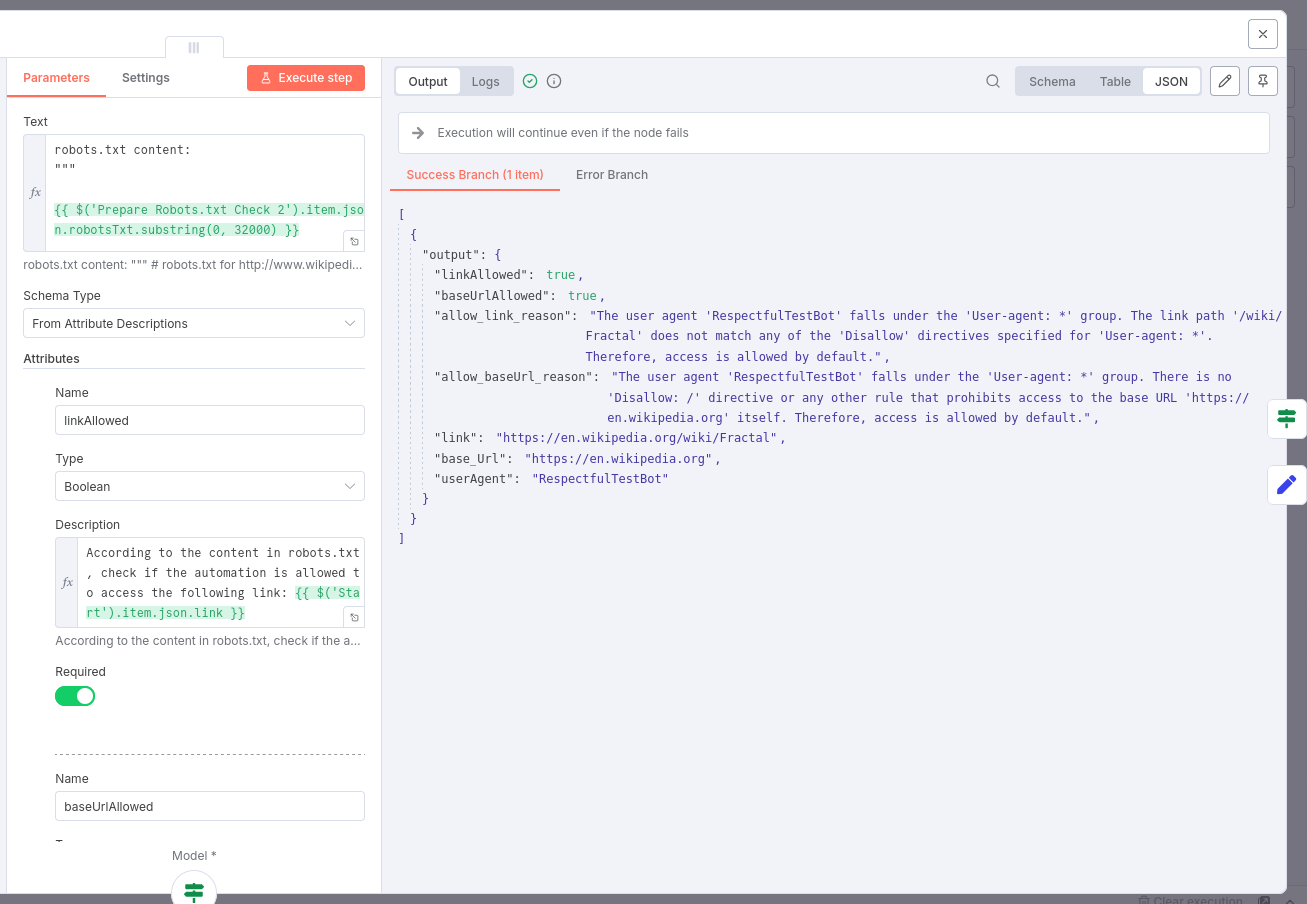1307x904 pixels.
Task: Click the true value next to baseUrlAllowed
Action: pos(582,296)
